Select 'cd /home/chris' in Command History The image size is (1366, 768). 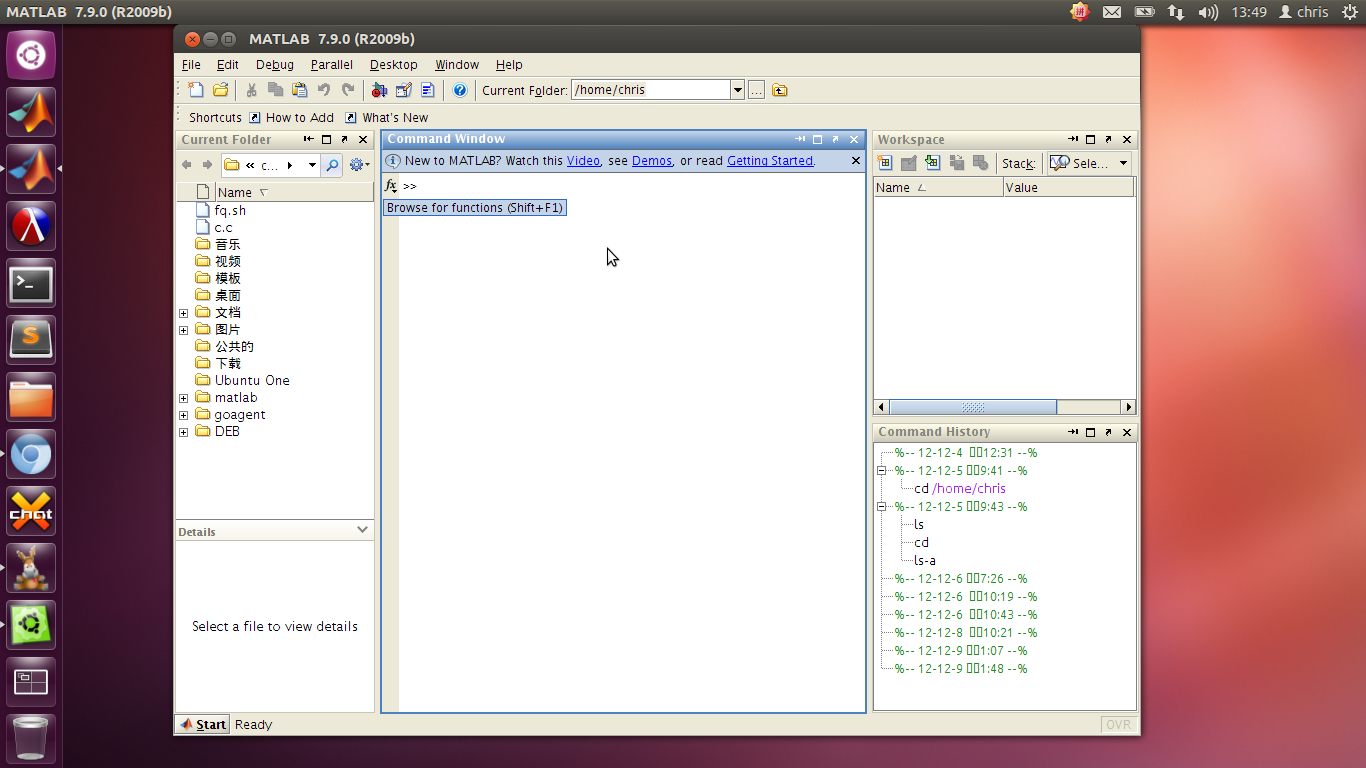click(x=960, y=489)
